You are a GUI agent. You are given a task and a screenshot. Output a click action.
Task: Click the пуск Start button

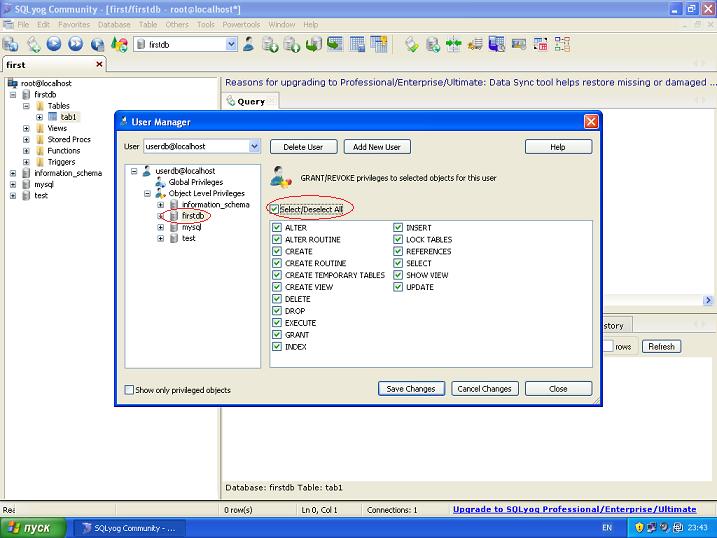33,528
